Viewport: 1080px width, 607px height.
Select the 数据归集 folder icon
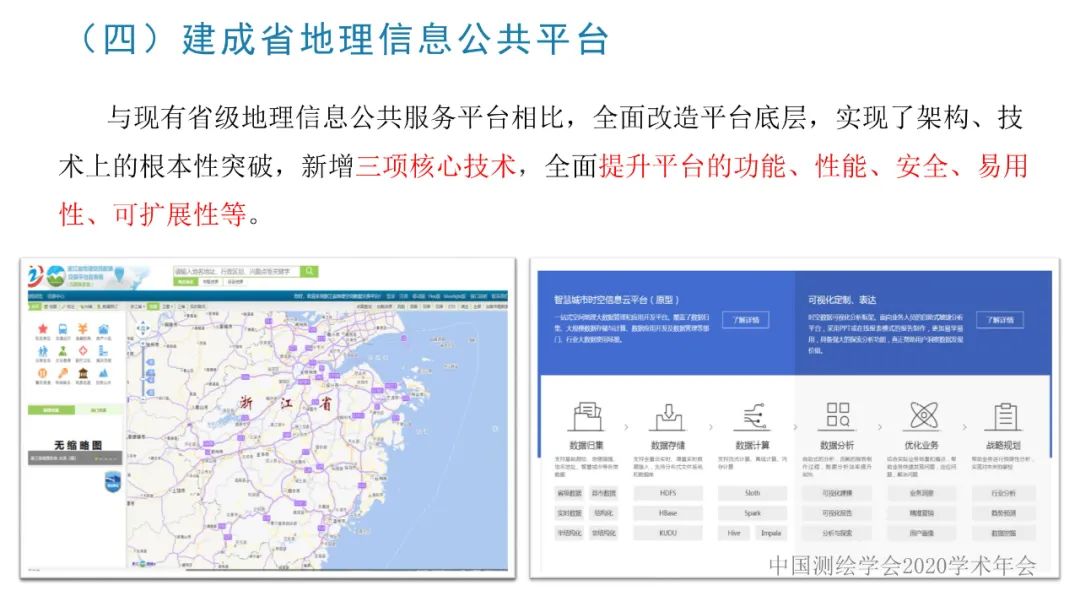(x=586, y=415)
